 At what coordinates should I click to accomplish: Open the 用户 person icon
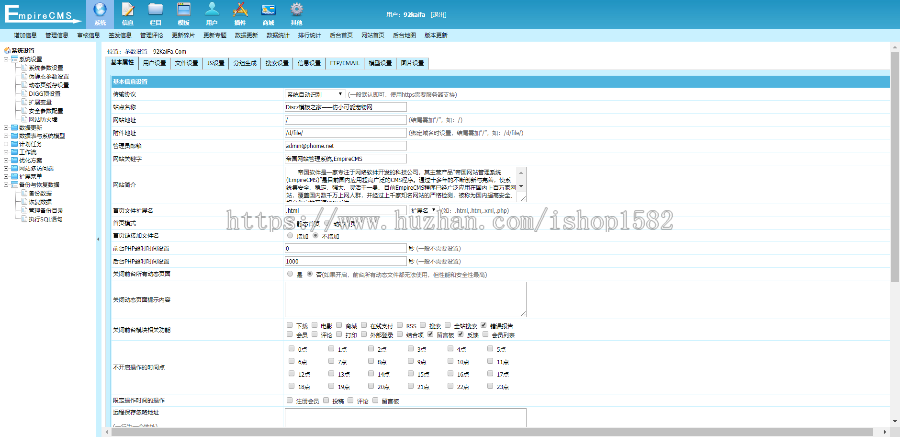pos(212,9)
